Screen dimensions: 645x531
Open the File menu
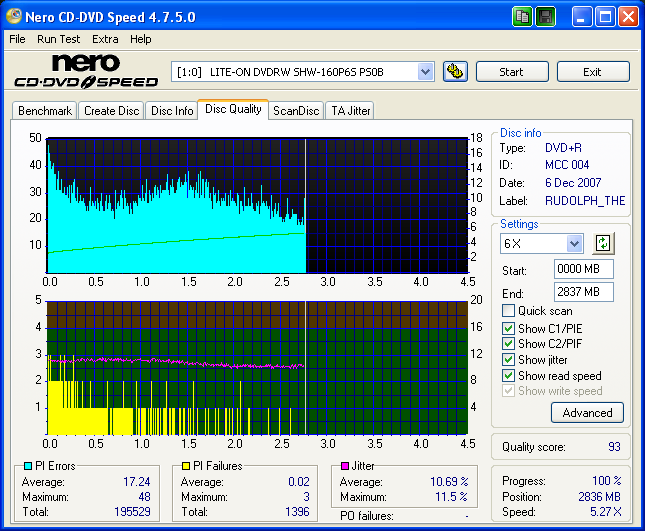(x=17, y=39)
